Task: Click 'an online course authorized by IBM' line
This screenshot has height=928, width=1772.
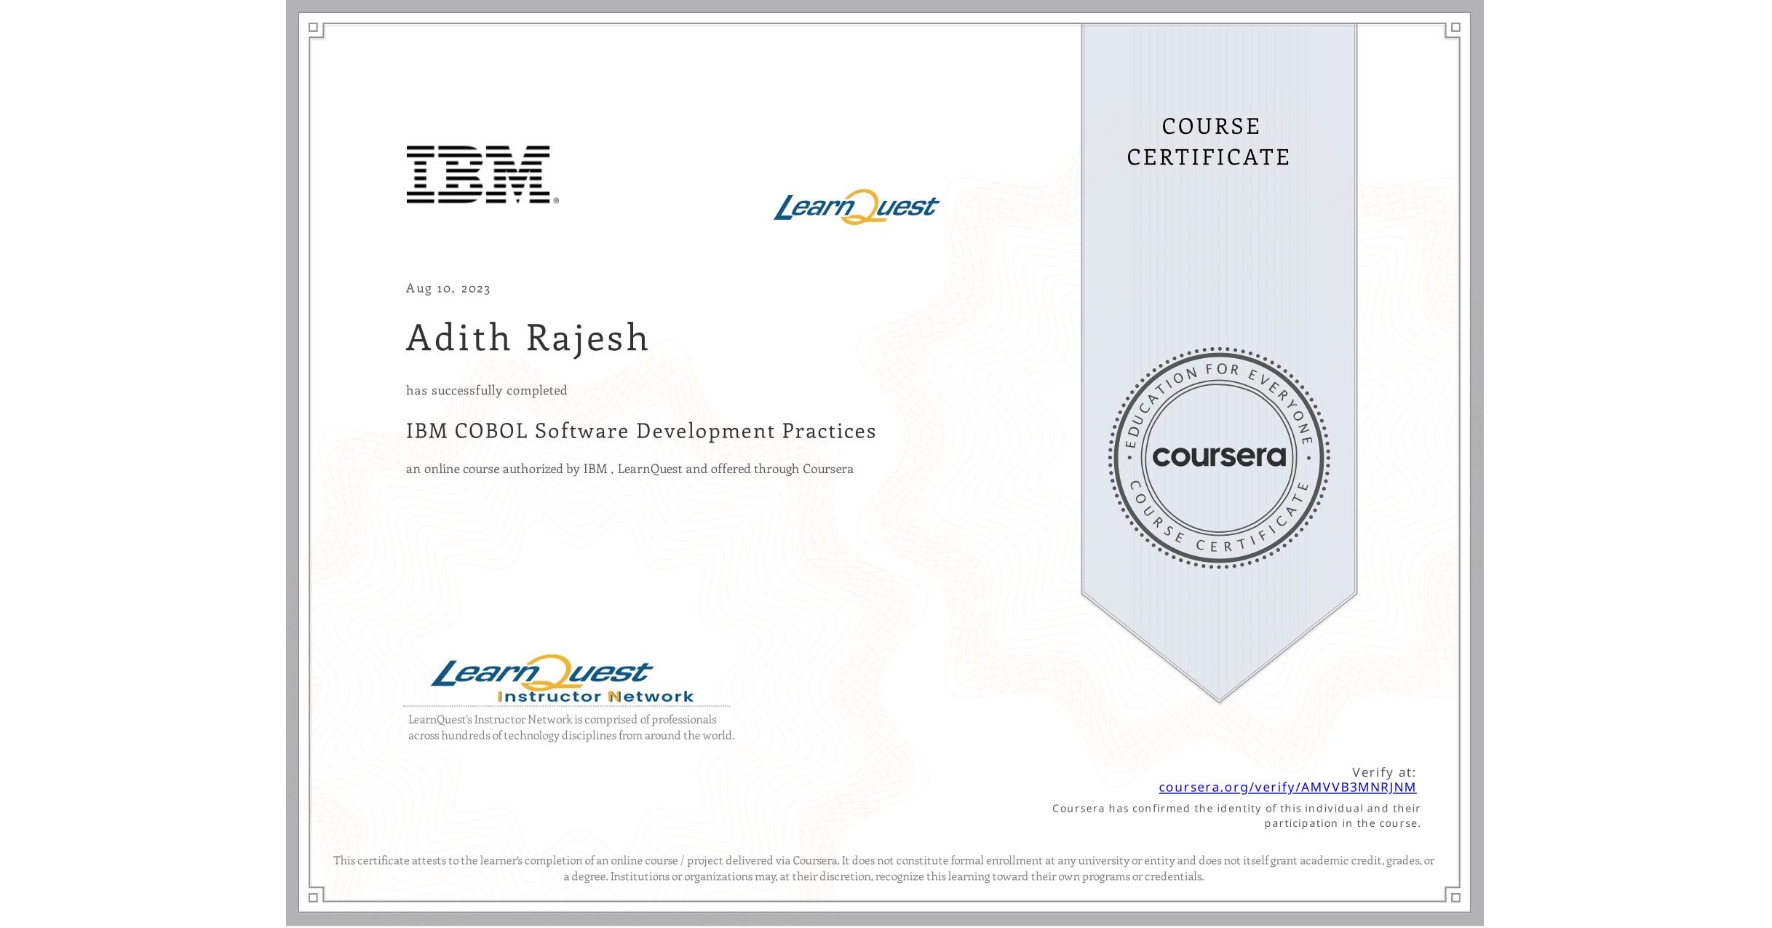Action: [x=630, y=468]
